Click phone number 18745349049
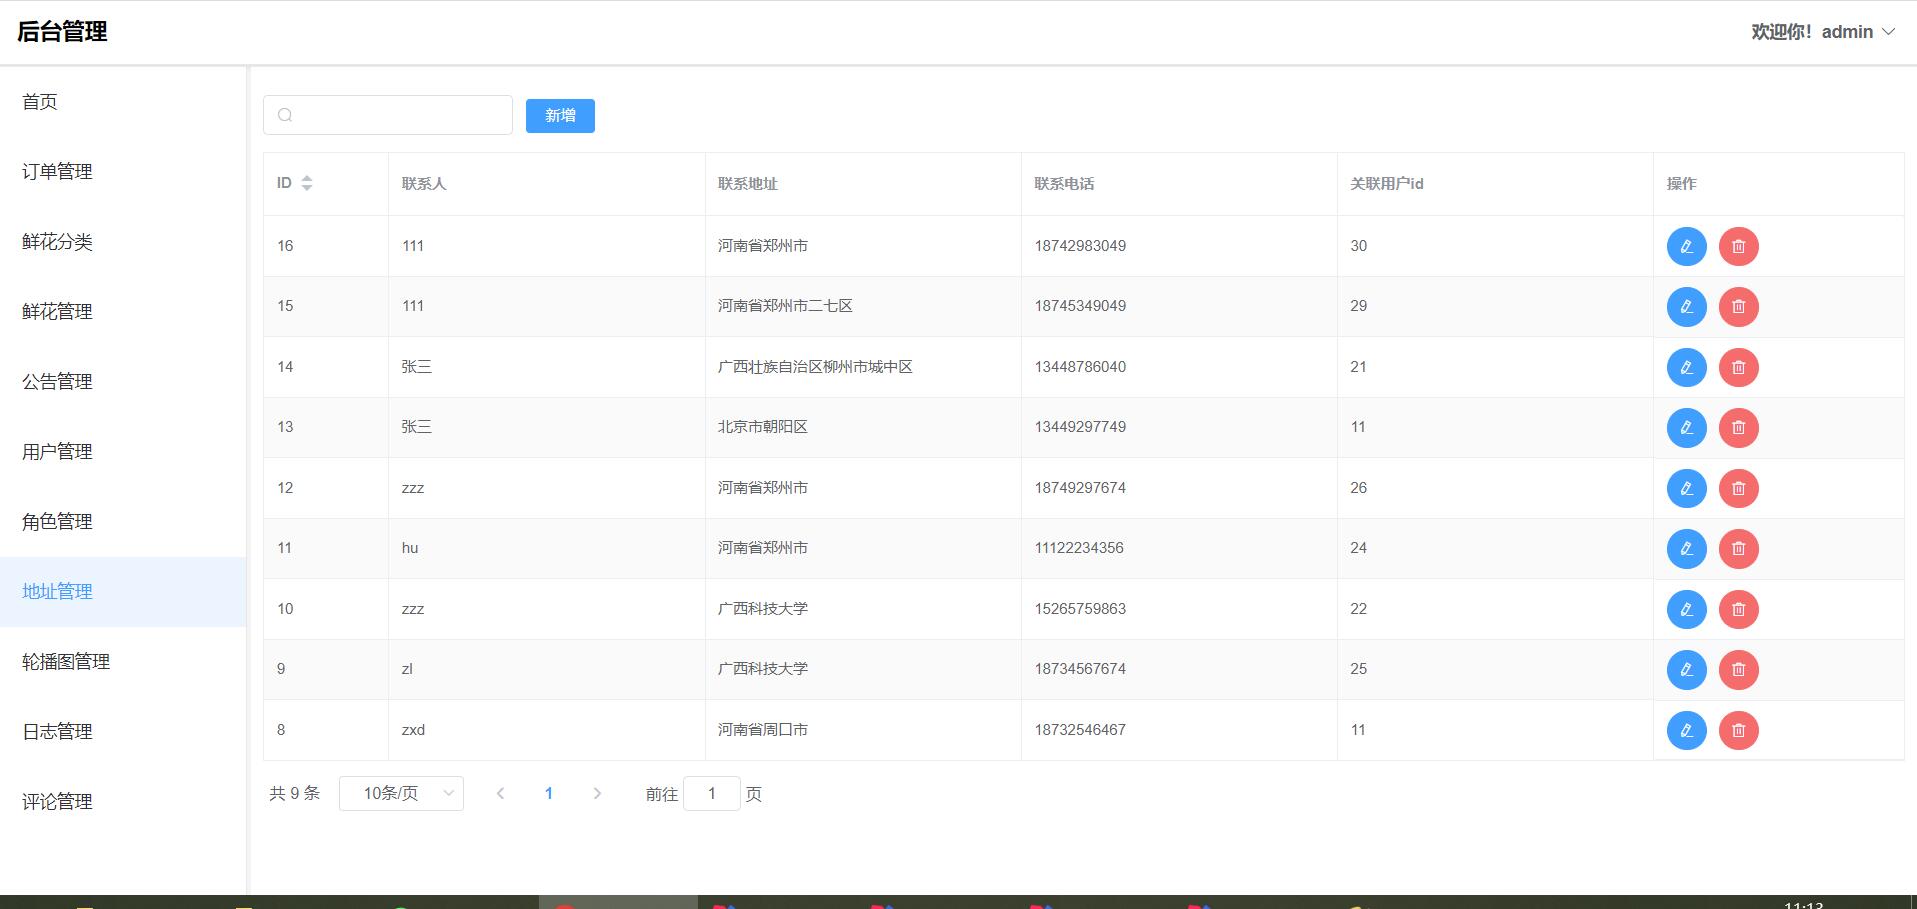This screenshot has height=909, width=1917. (1080, 306)
